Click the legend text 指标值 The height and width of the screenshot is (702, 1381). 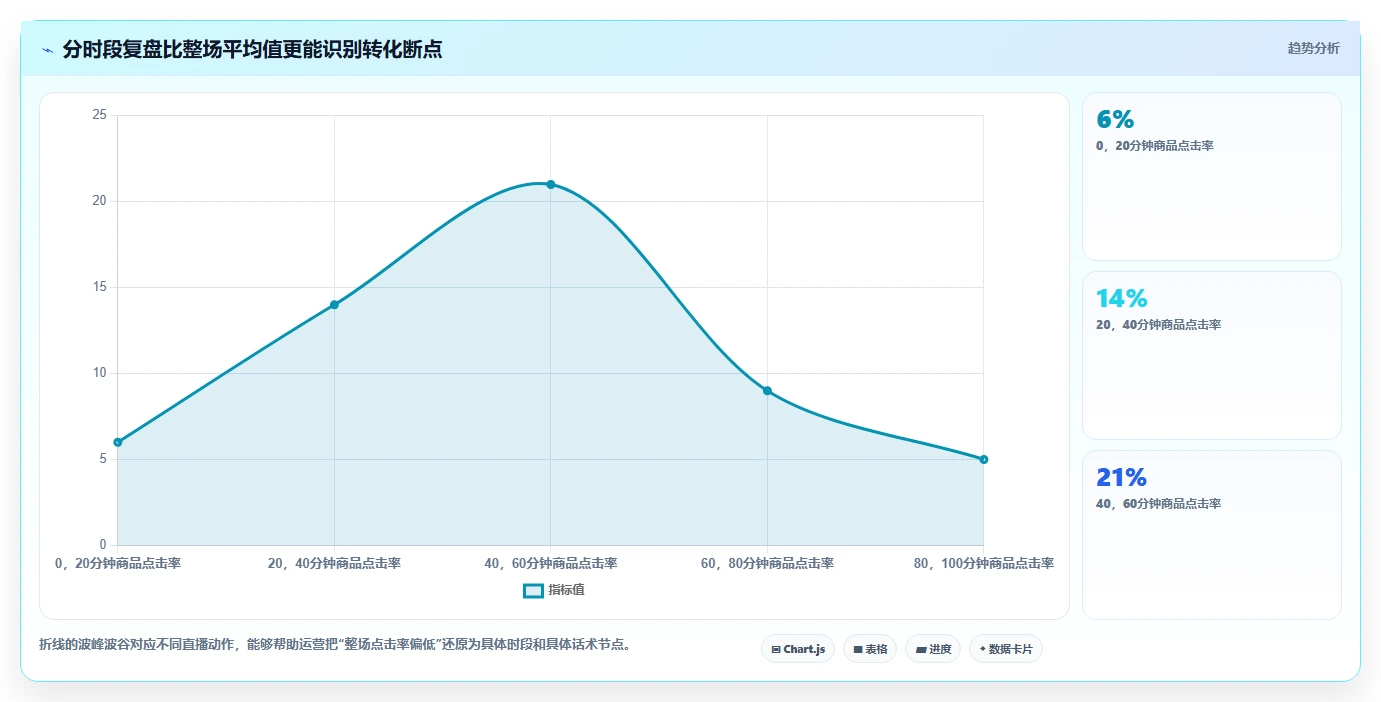point(566,591)
